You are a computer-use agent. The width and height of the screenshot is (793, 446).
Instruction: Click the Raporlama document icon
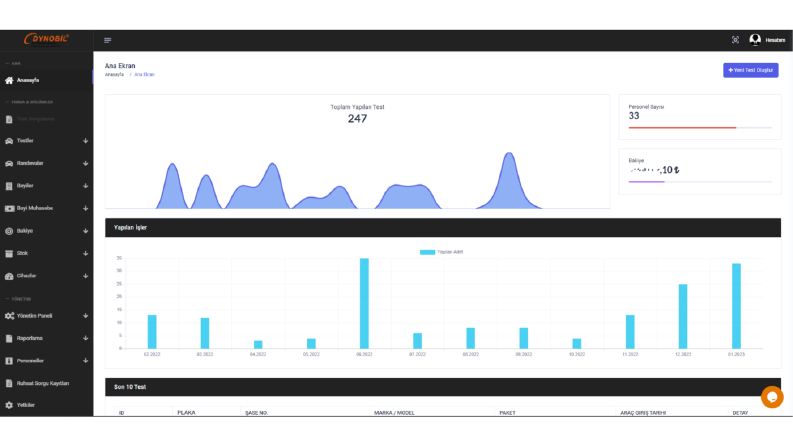(9, 338)
